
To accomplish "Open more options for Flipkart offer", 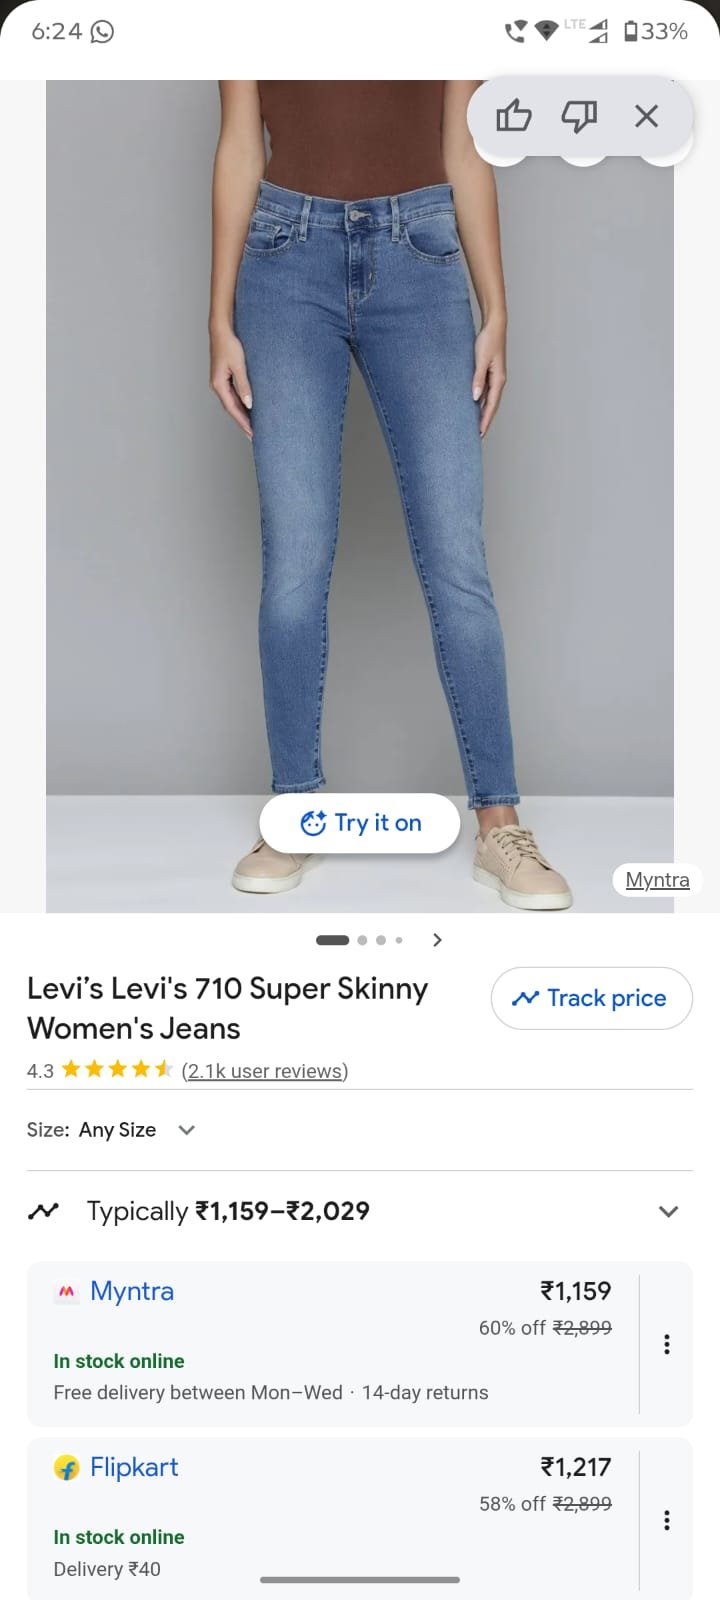I will tap(667, 1520).
